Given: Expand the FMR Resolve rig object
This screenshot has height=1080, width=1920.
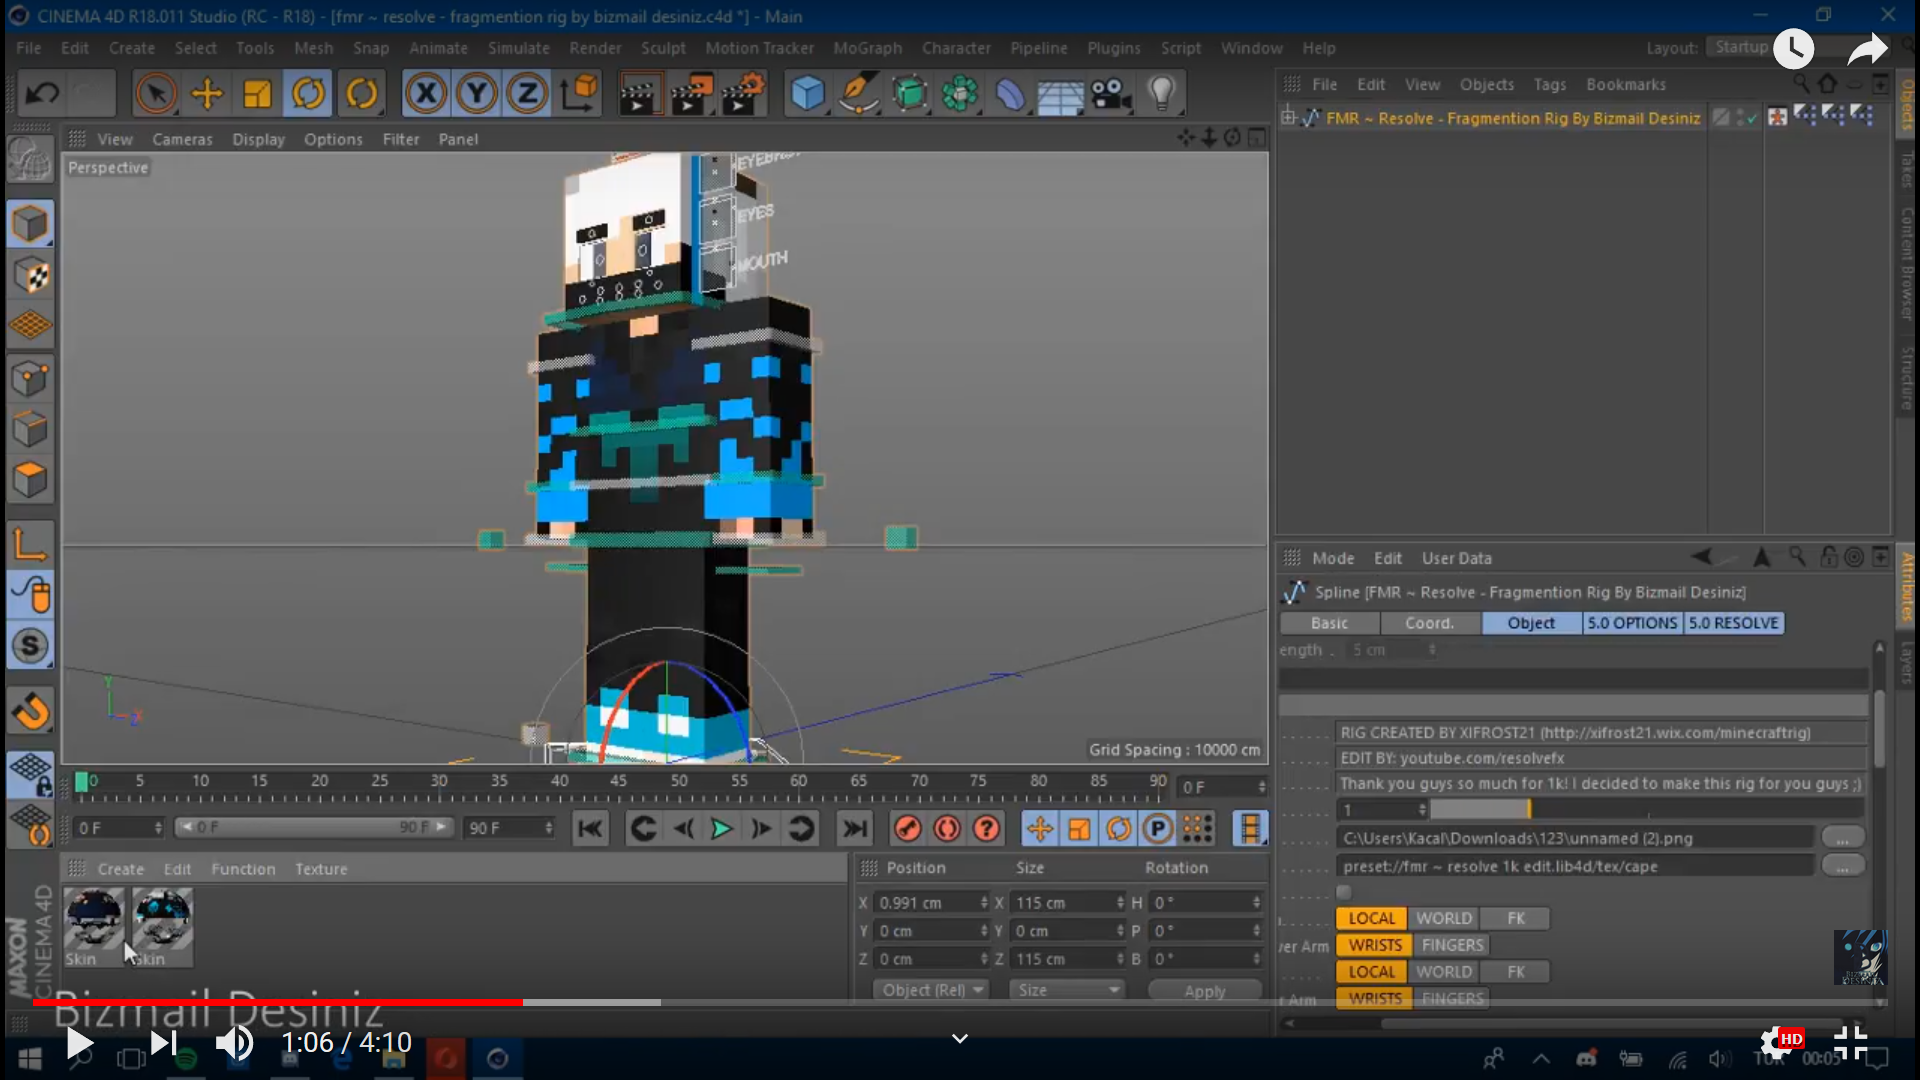Looking at the screenshot, I should pyautogui.click(x=1288, y=118).
